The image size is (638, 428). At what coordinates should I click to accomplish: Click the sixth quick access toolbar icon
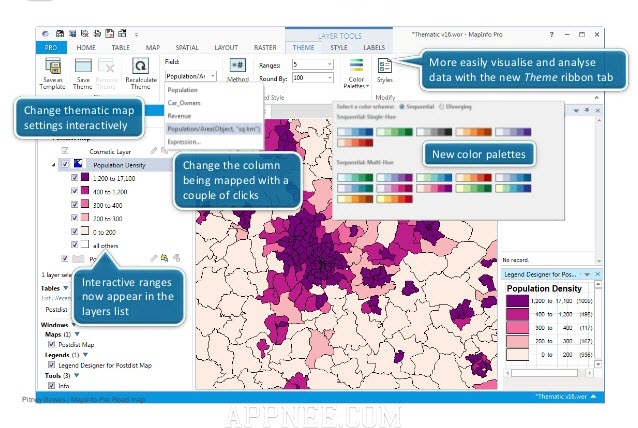coord(122,34)
